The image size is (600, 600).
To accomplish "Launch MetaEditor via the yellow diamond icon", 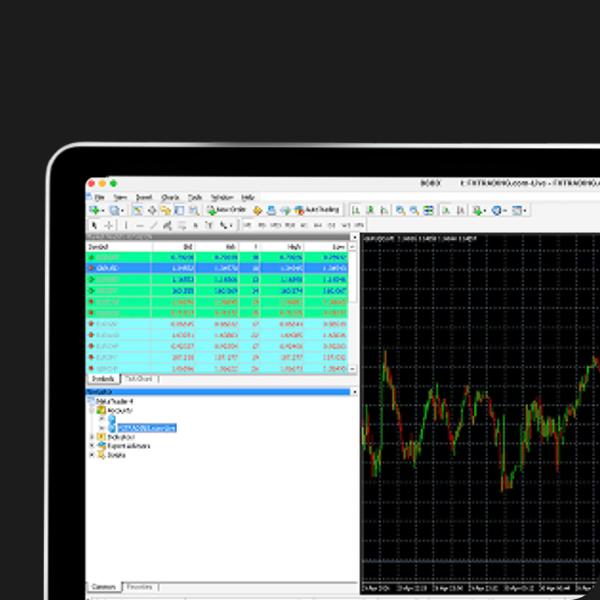I will pyautogui.click(x=258, y=210).
